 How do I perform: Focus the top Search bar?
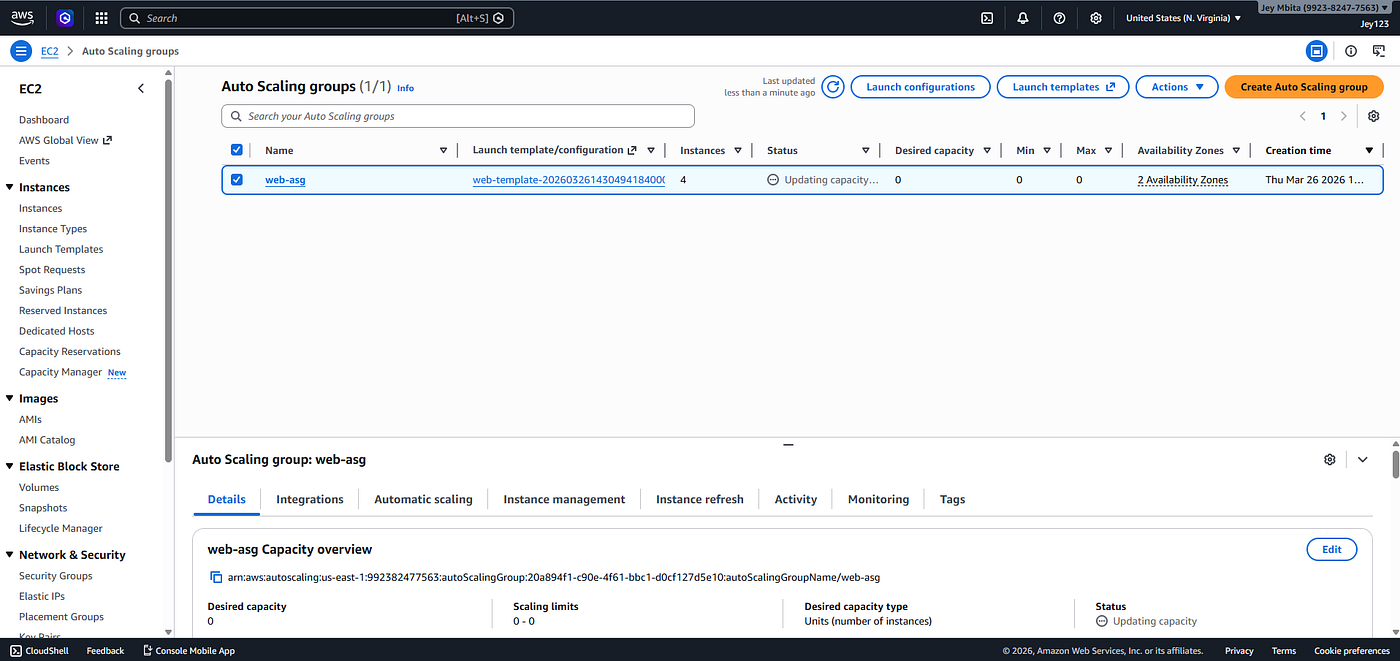[317, 18]
